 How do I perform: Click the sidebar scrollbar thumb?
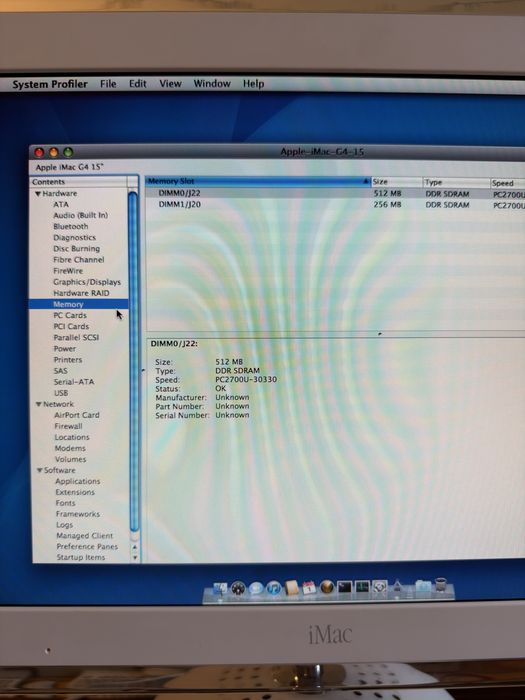[x=133, y=361]
